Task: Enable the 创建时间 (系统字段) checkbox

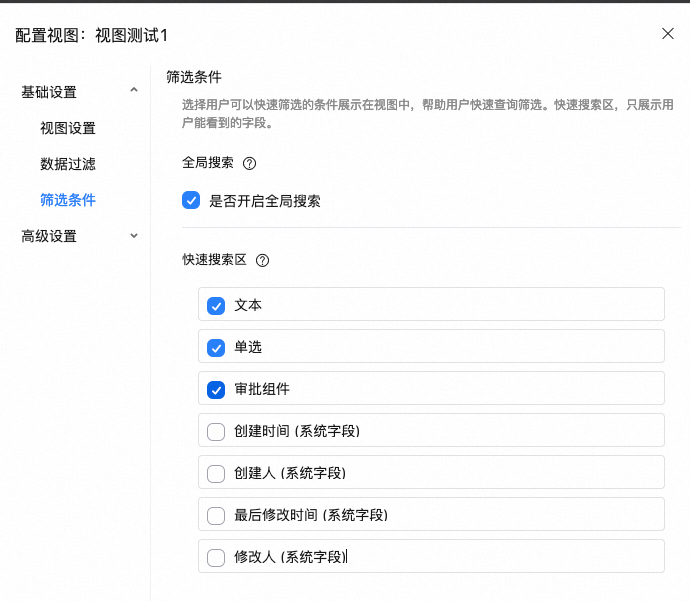Action: click(215, 432)
